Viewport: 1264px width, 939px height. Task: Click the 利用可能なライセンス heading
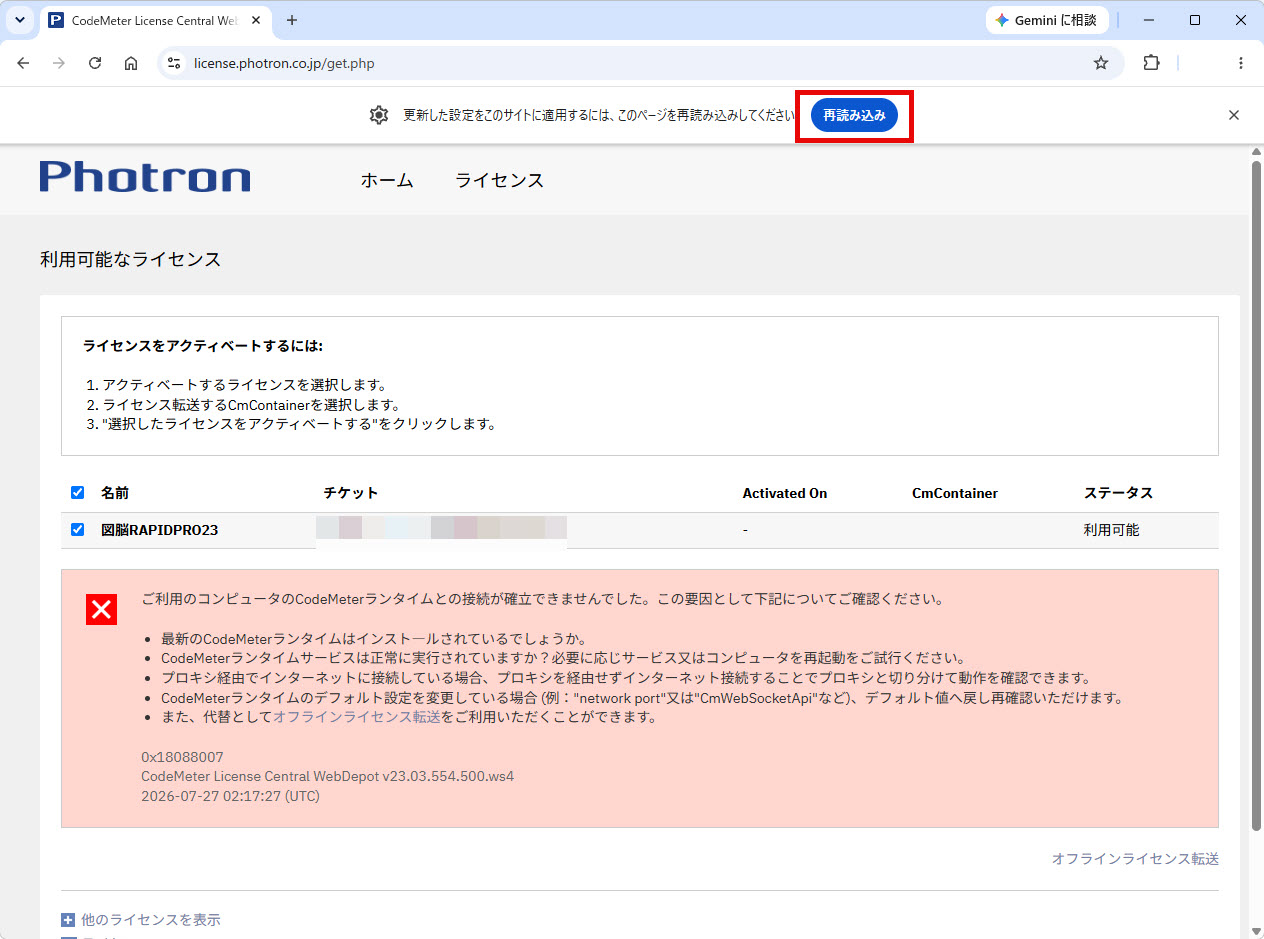pos(130,260)
